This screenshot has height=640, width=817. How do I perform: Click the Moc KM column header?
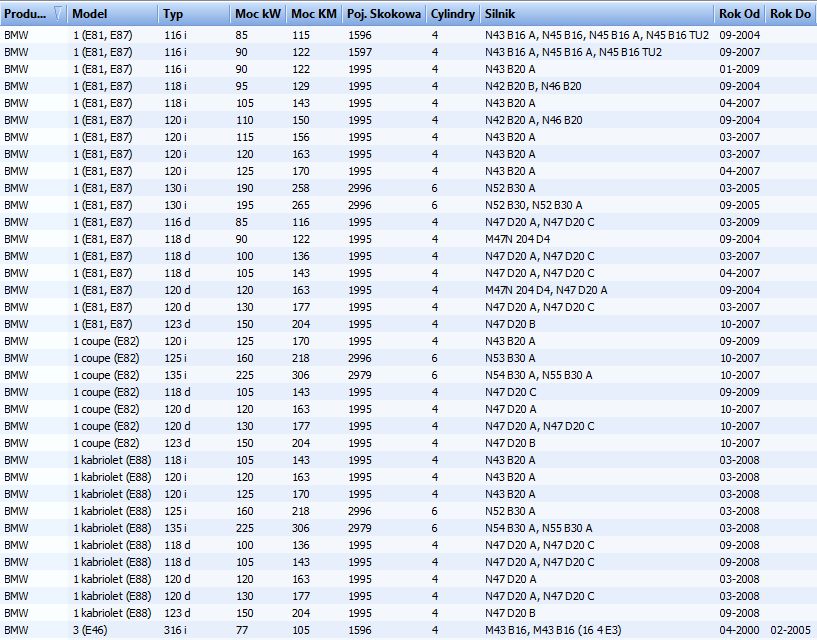(314, 14)
